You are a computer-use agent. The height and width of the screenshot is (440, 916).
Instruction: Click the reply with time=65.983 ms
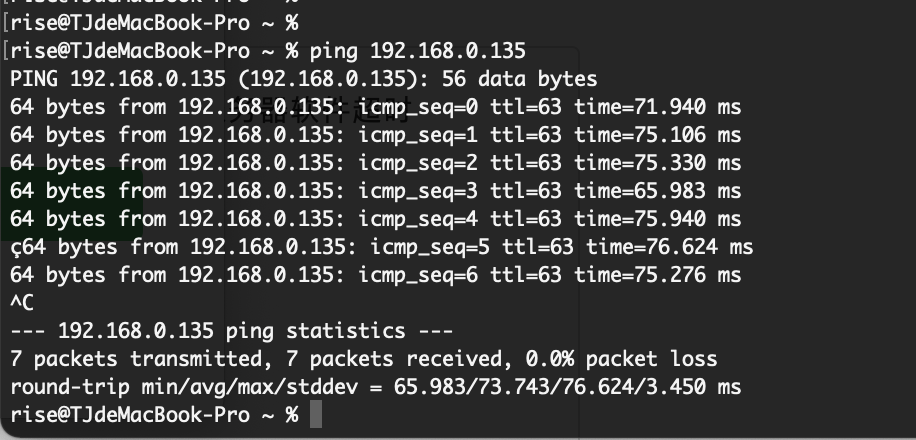tap(375, 190)
